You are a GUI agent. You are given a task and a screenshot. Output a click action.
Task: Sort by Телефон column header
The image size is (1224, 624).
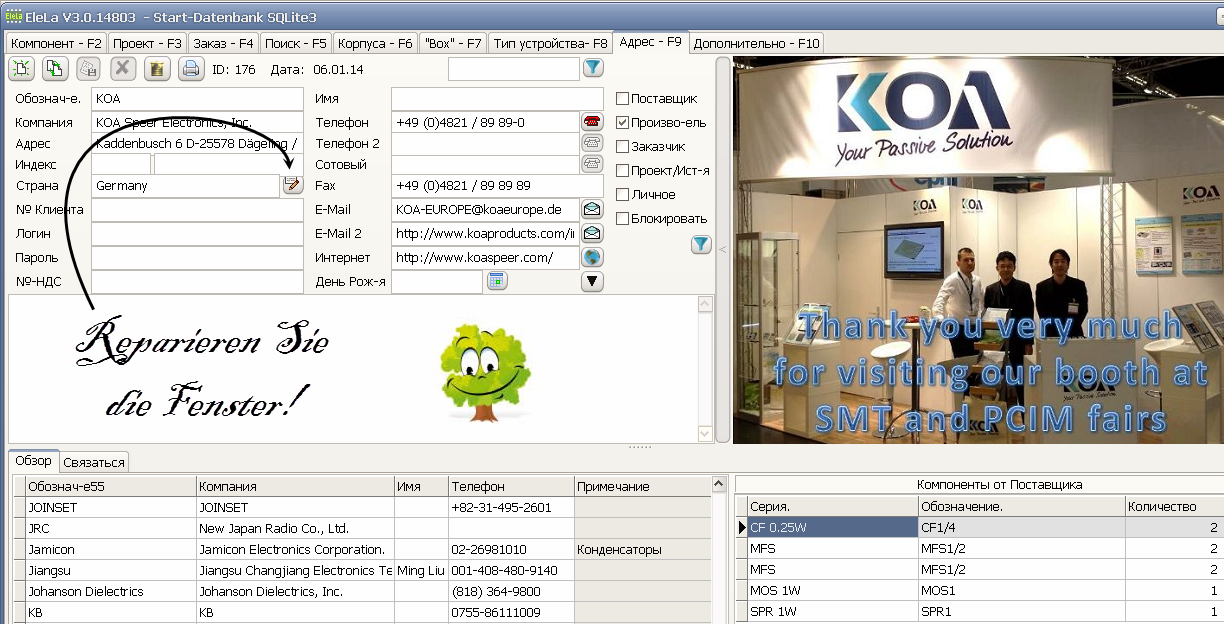(510, 486)
